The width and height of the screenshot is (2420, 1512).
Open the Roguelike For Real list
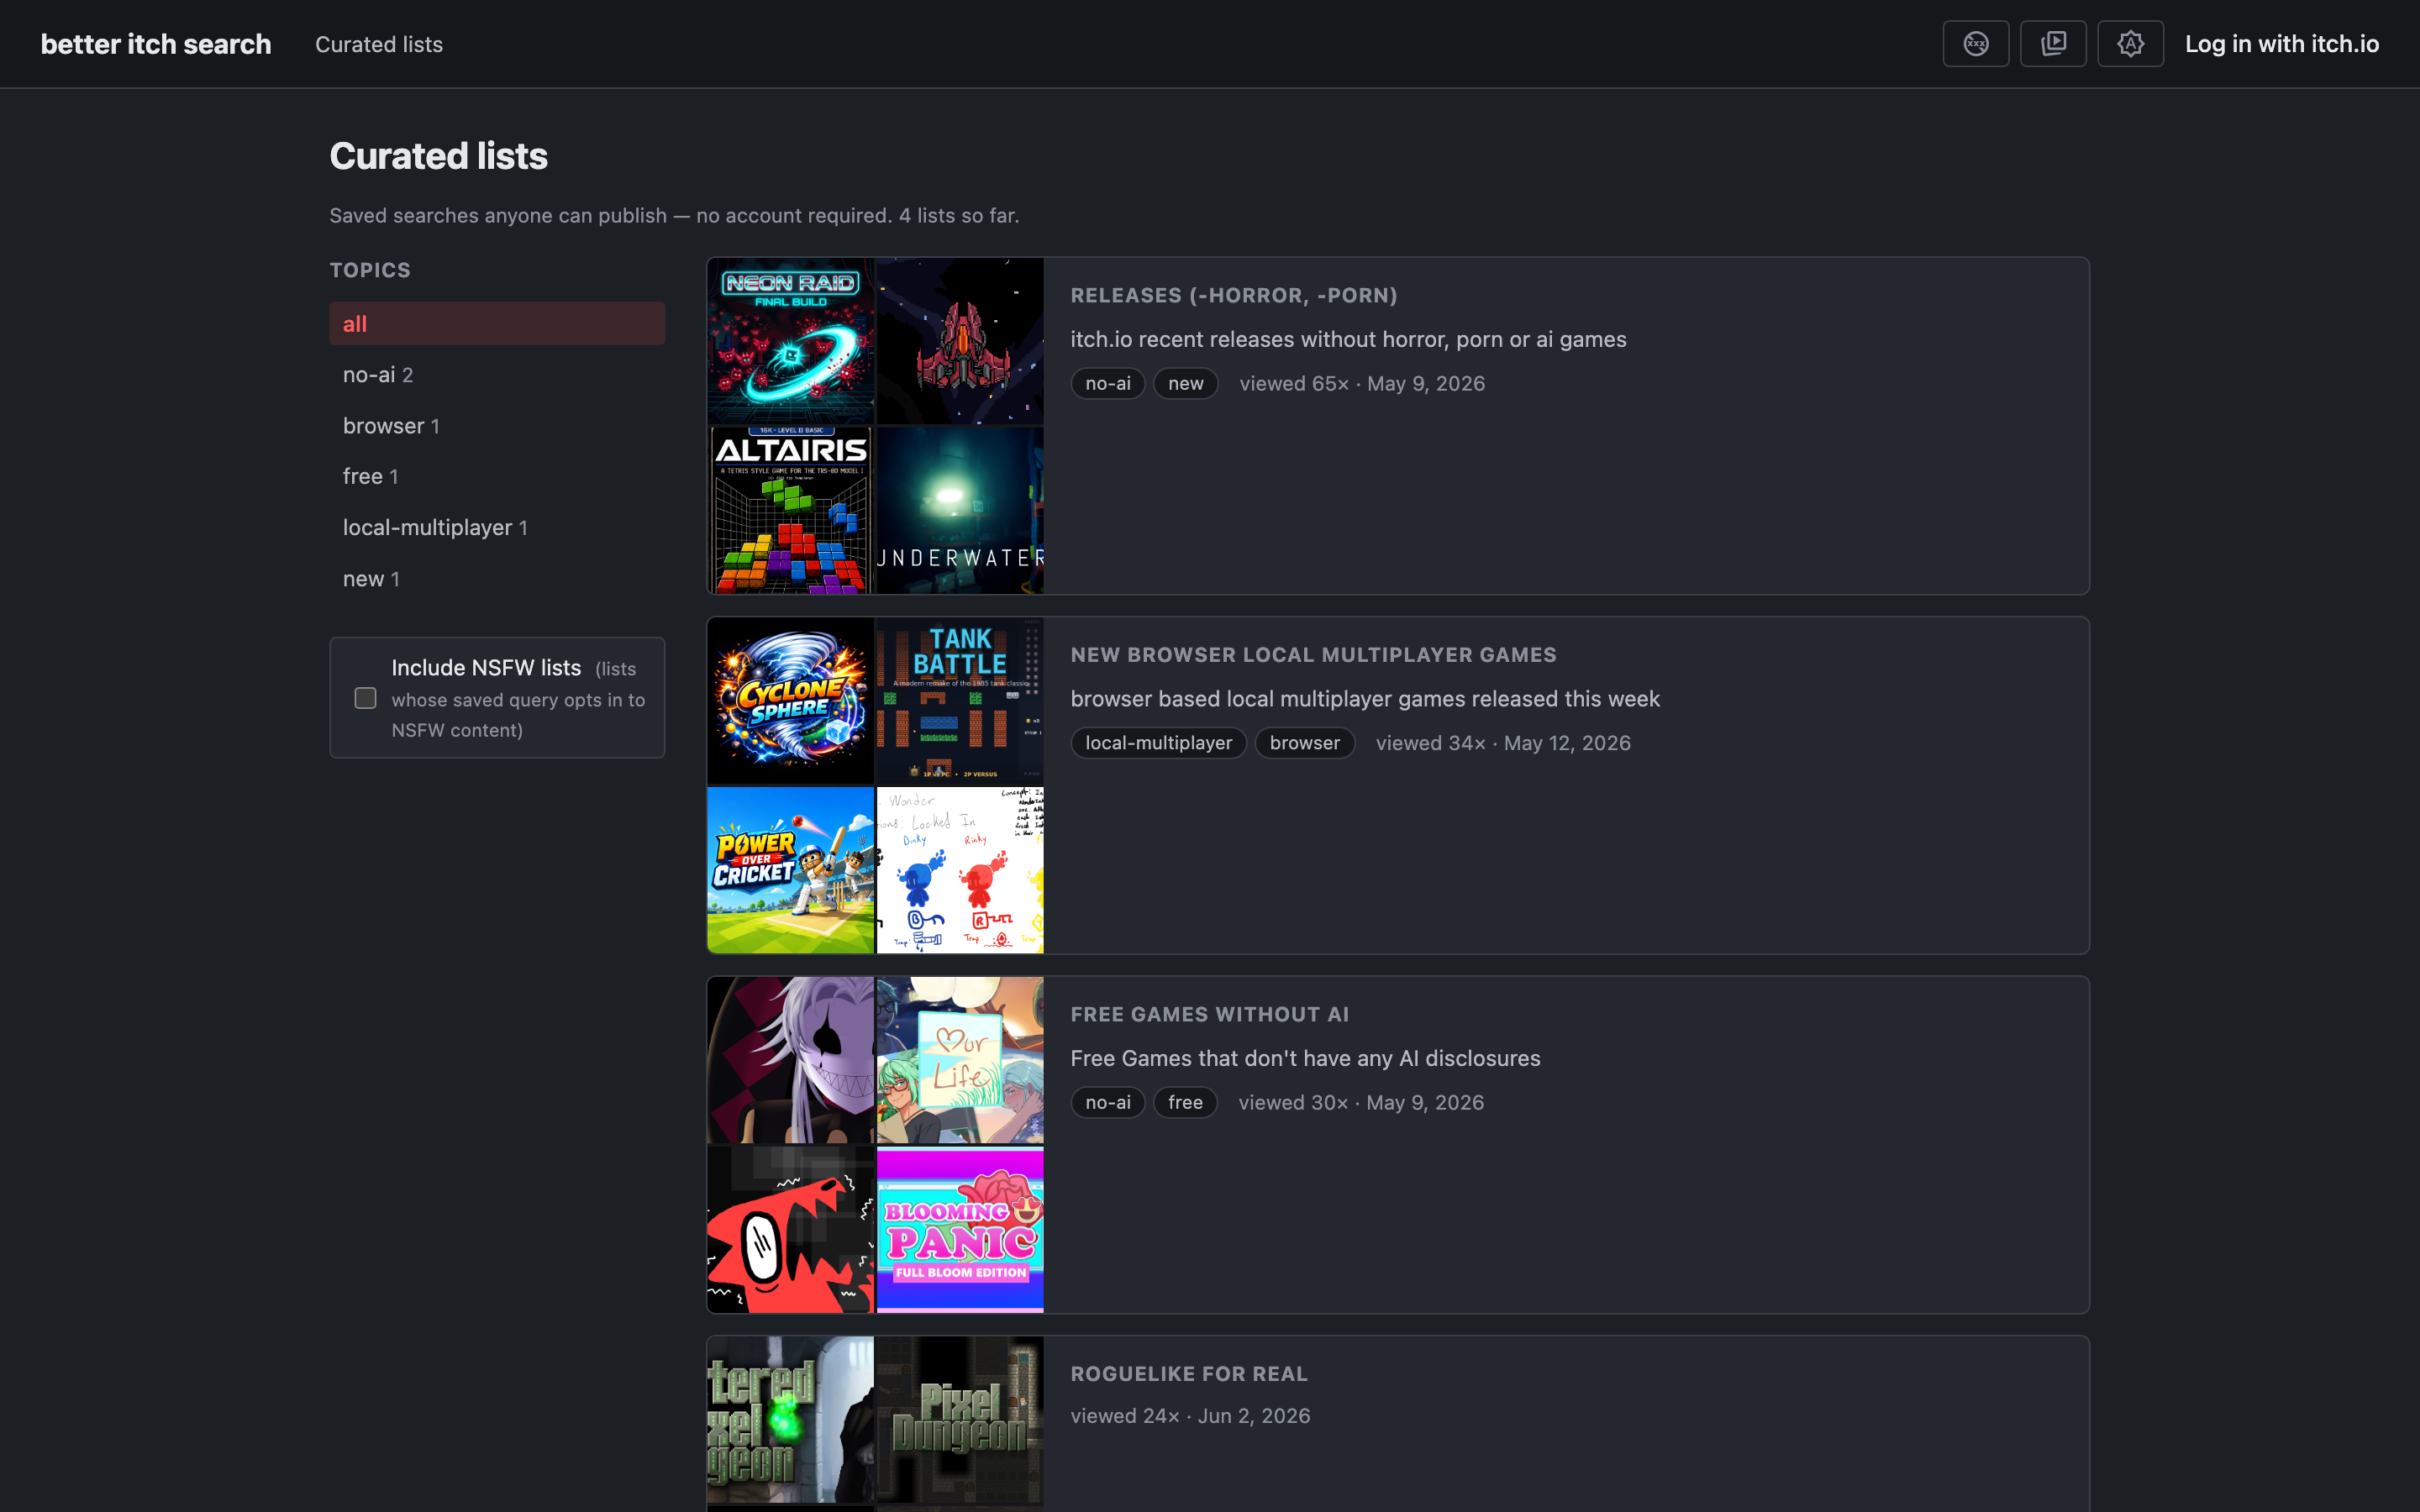pos(1189,1374)
